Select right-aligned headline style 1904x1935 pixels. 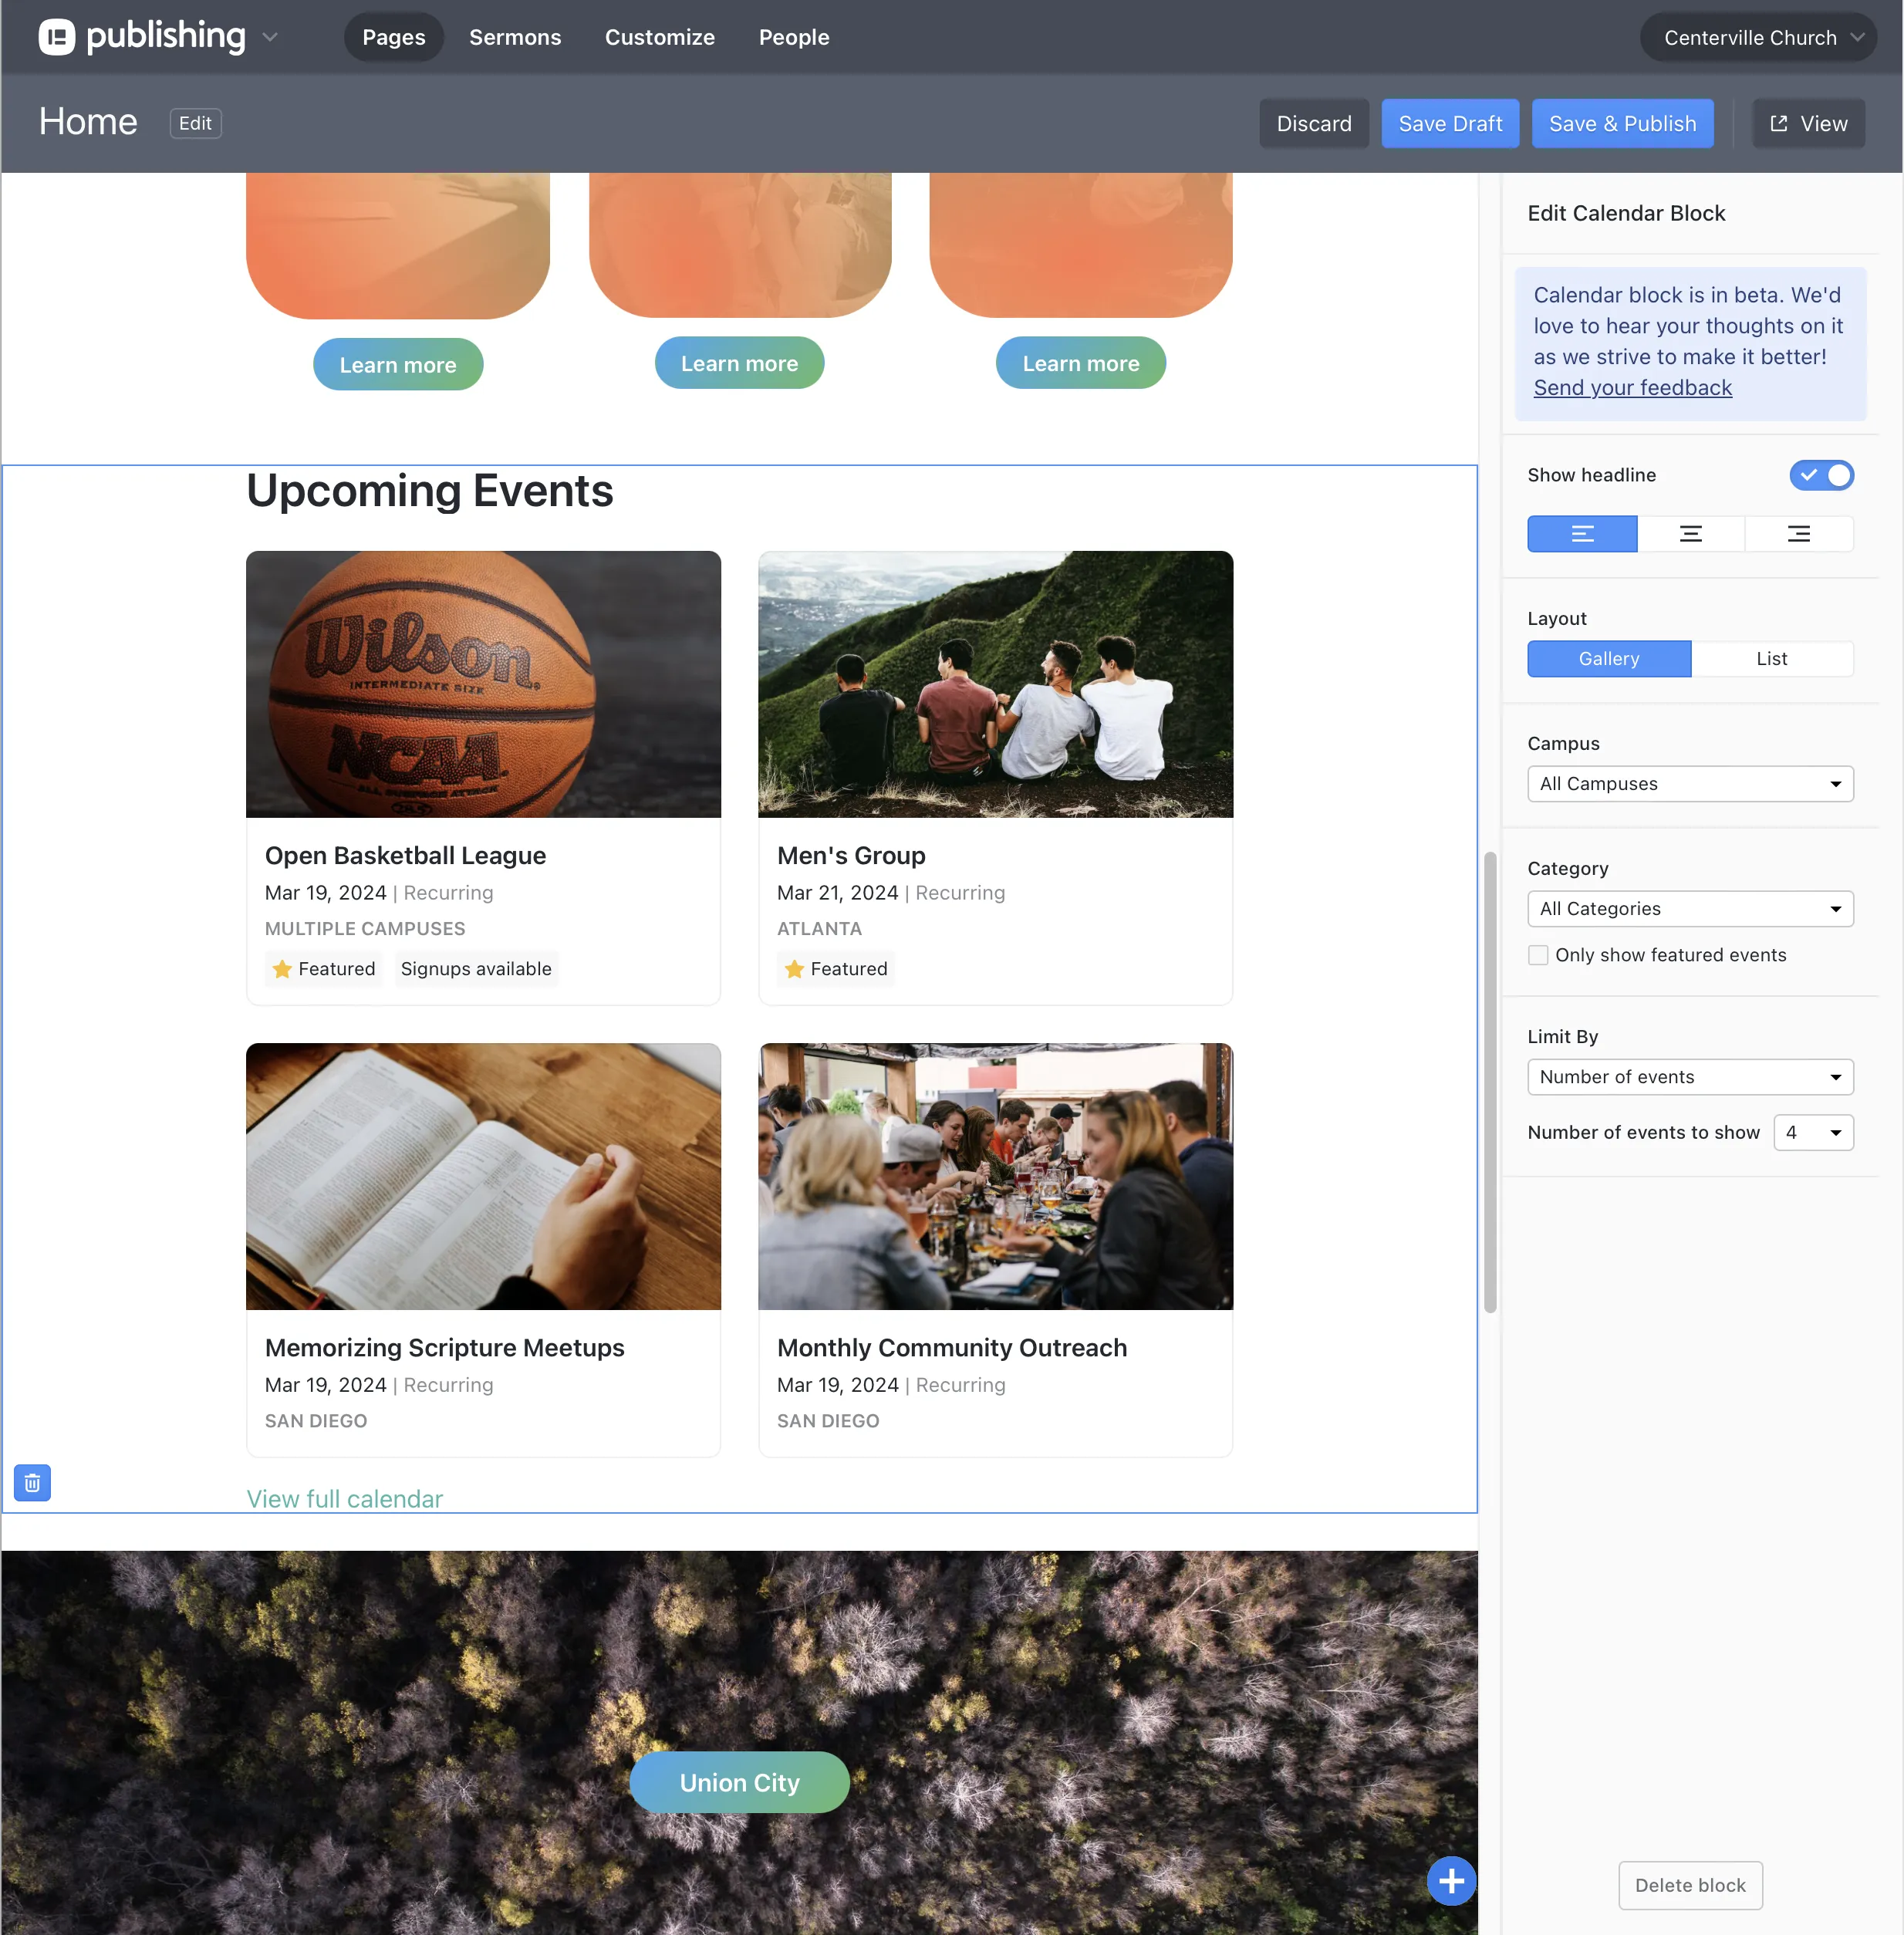pos(1798,533)
